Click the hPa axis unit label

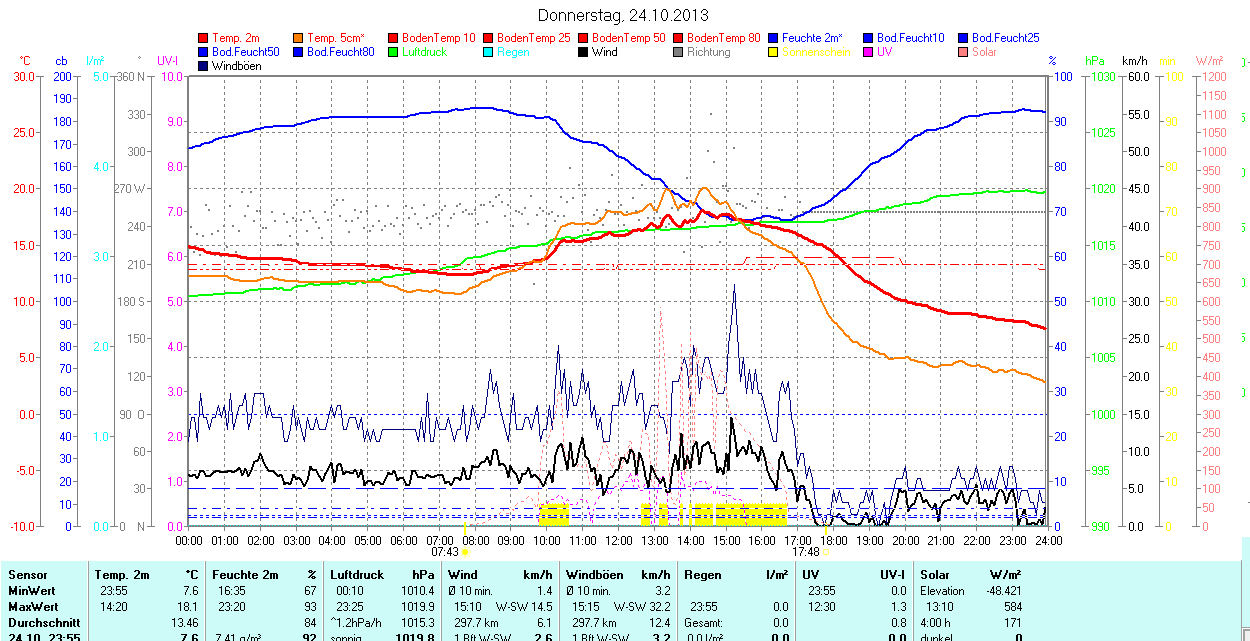[1095, 62]
